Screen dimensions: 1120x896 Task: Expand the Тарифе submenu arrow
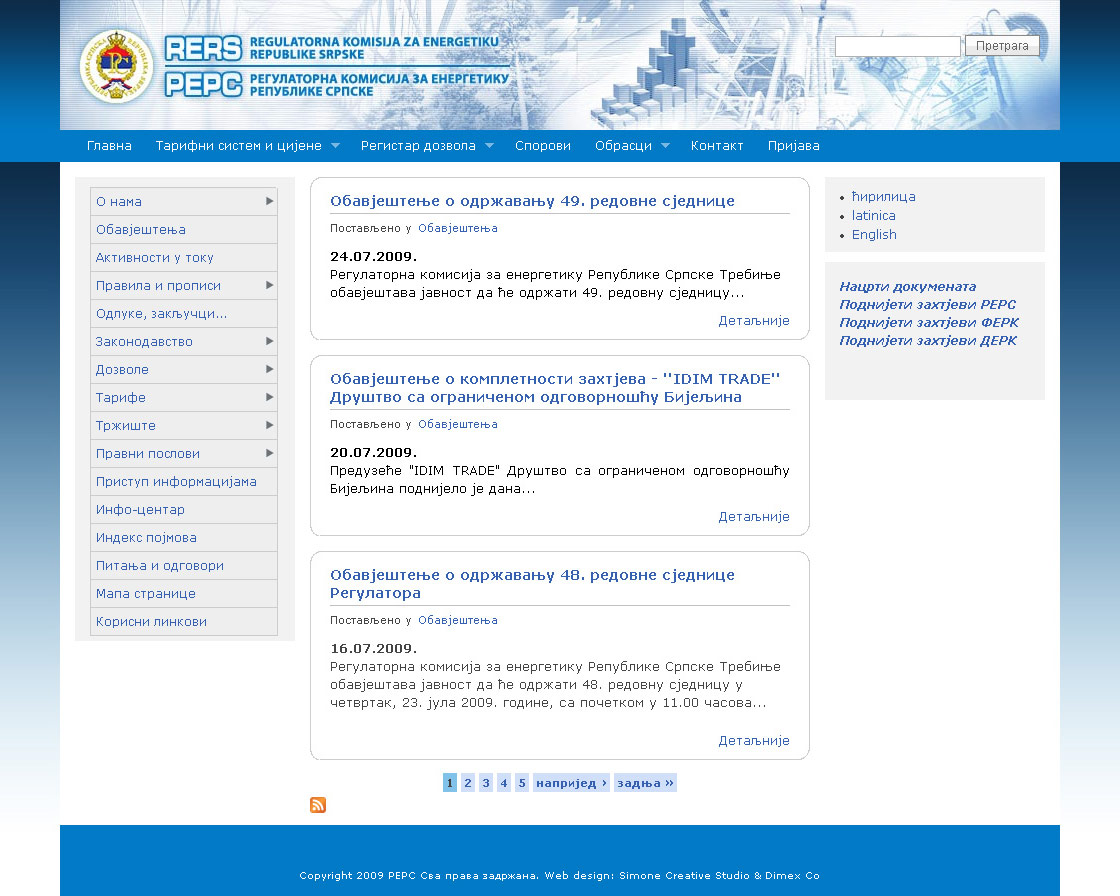pos(269,397)
